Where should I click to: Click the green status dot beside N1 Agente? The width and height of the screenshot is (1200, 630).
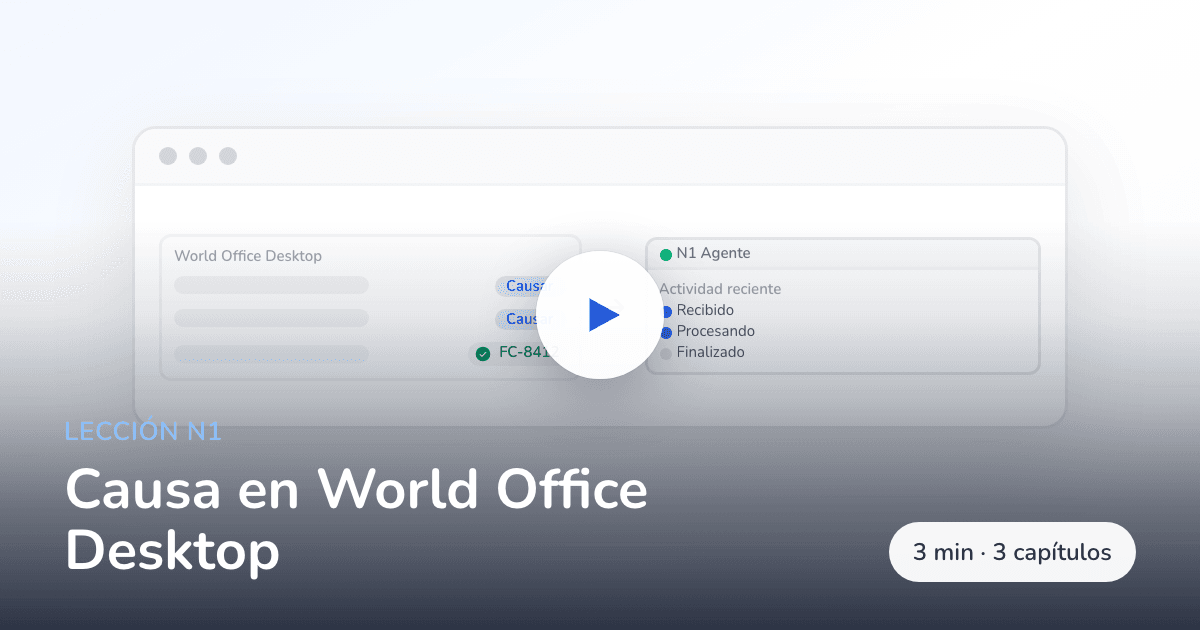tap(666, 255)
